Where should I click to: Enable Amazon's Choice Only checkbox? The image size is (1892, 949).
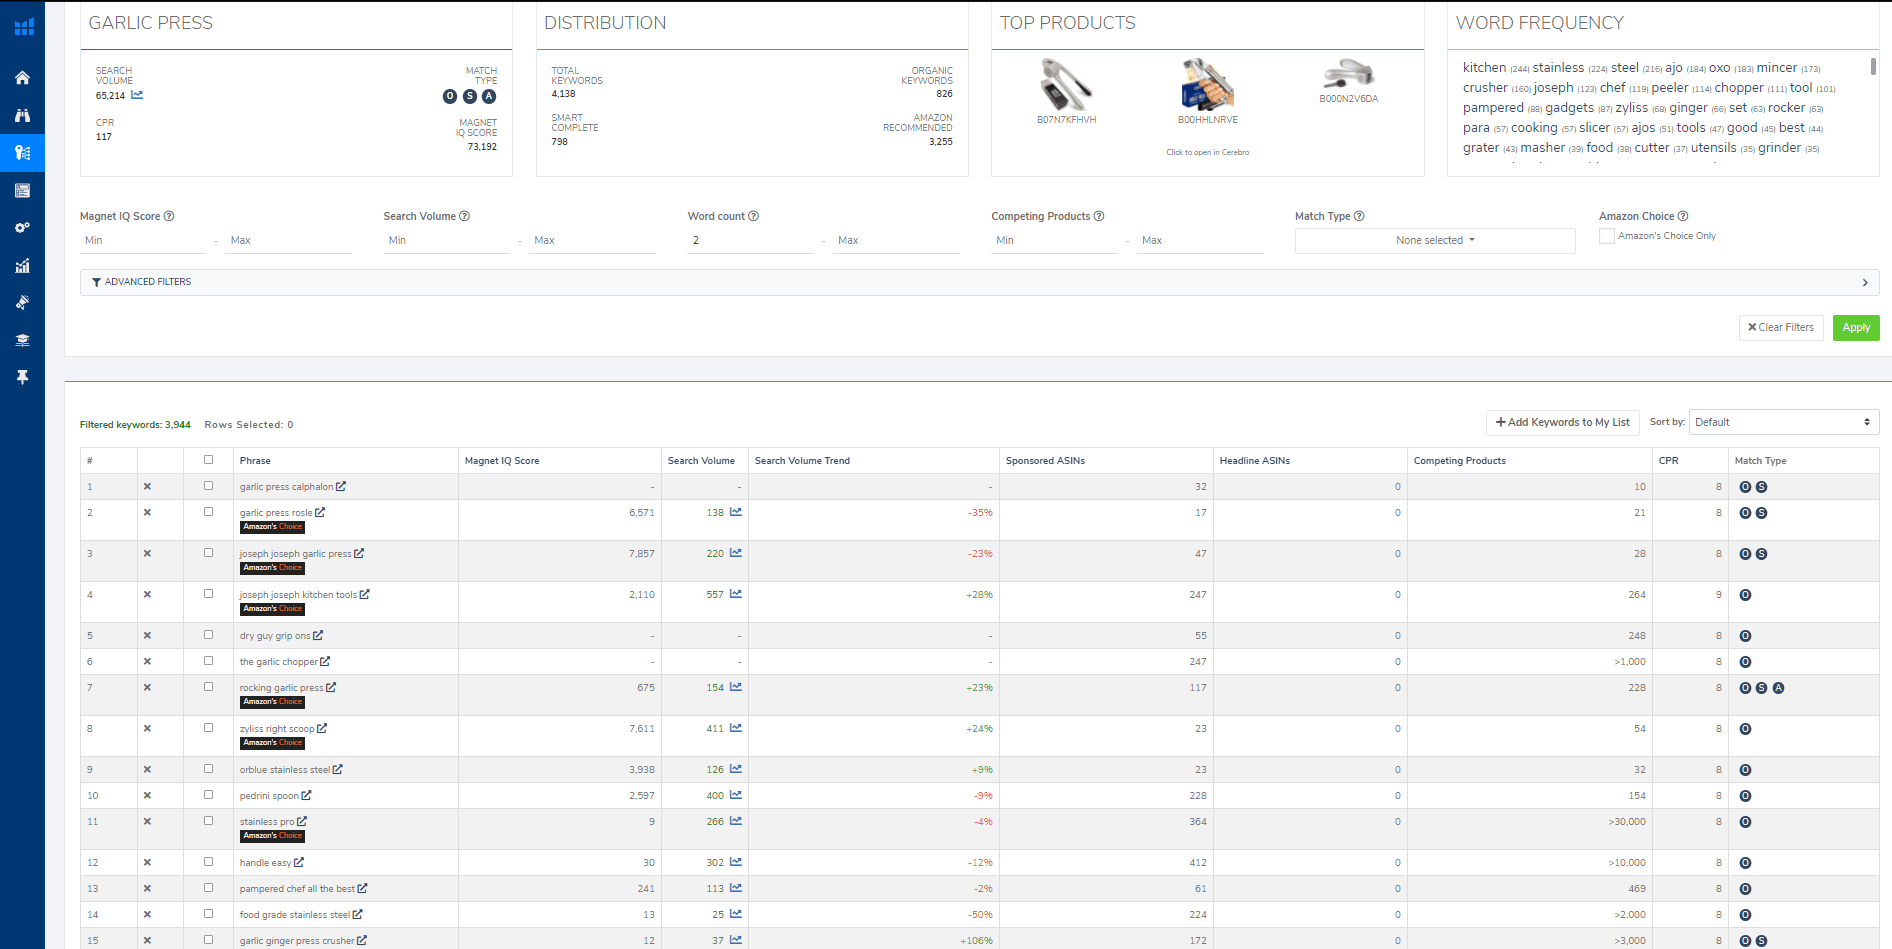[1606, 236]
